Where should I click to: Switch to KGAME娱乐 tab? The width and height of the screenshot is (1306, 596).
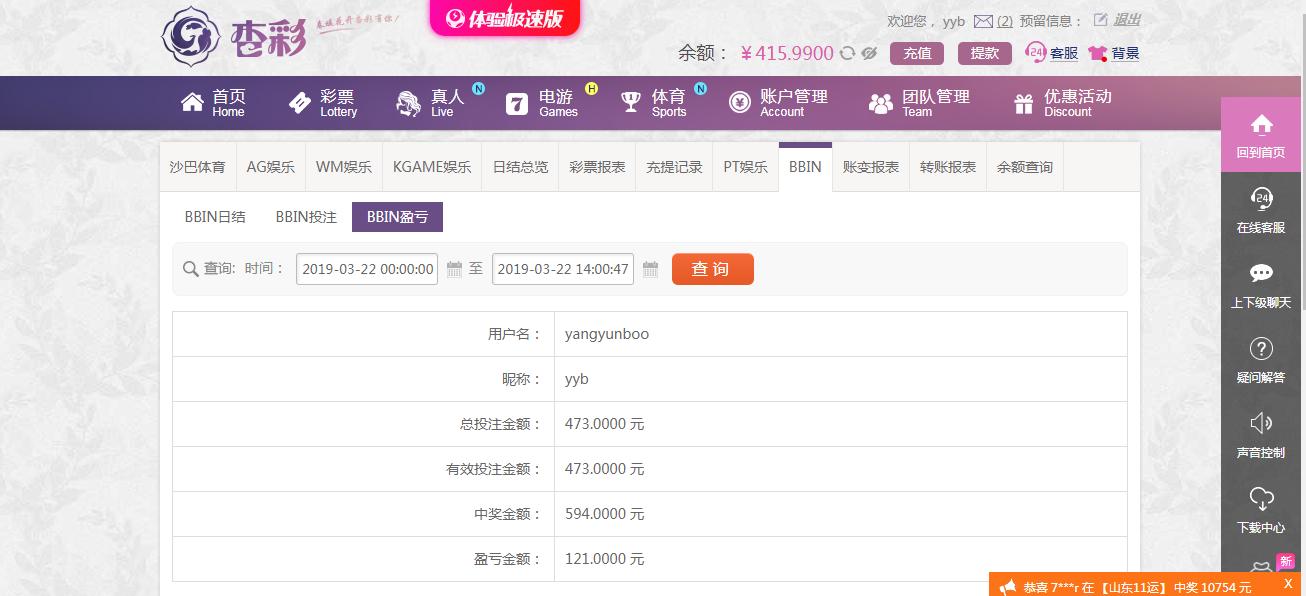432,167
